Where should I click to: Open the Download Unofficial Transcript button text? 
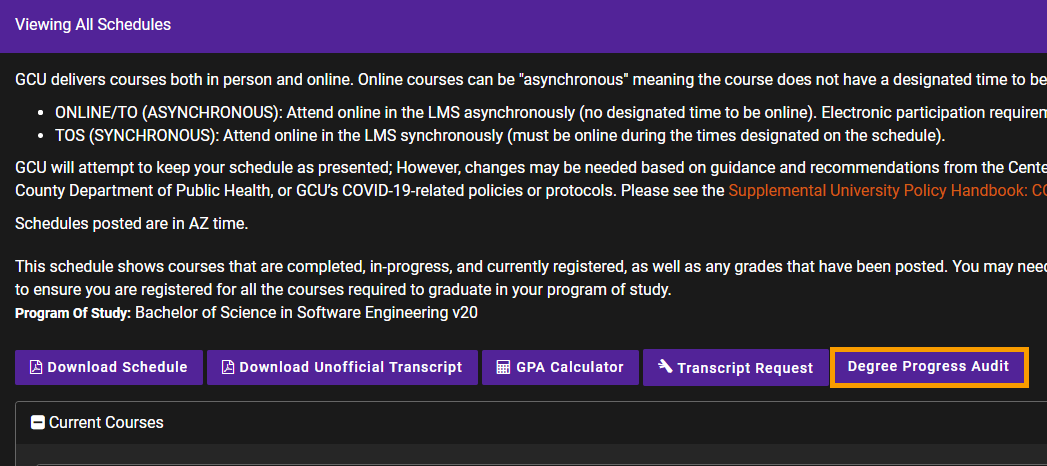point(351,367)
